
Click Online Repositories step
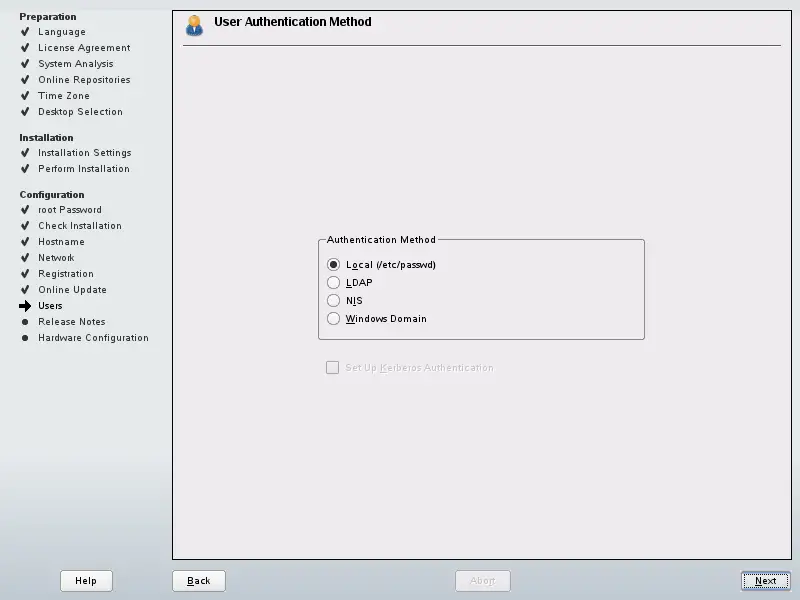click(x=84, y=80)
